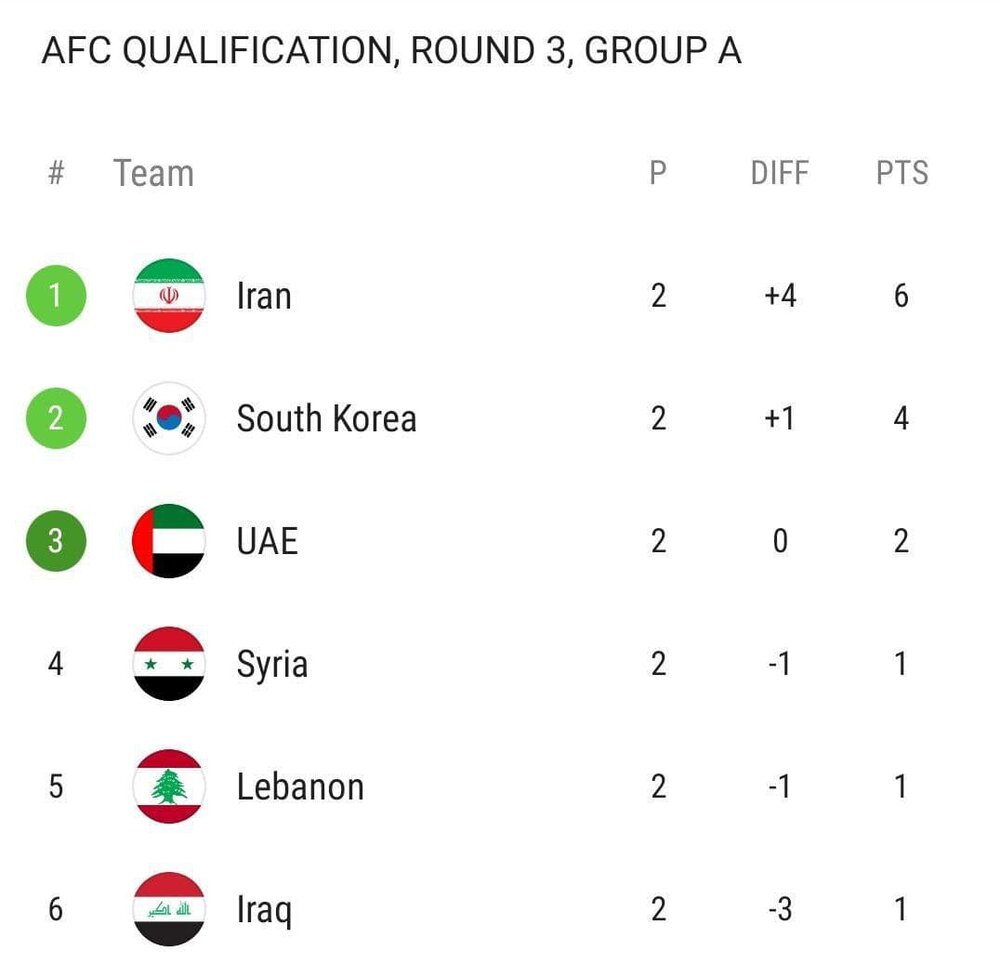Click the Team column header

coord(154,173)
